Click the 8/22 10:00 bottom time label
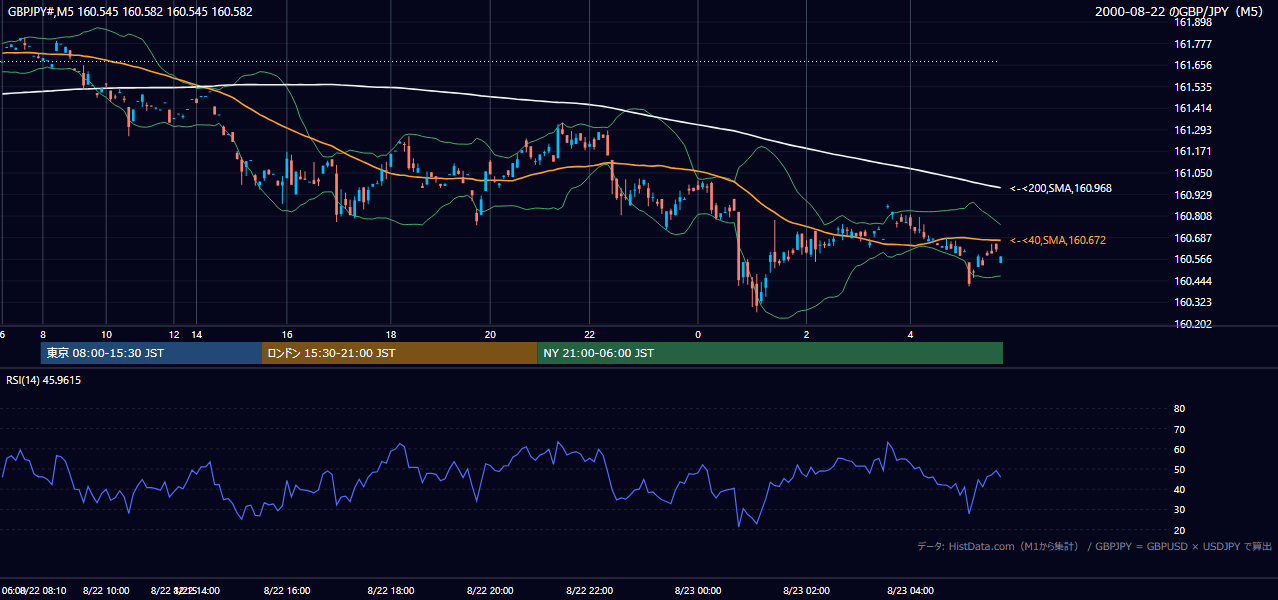This screenshot has width=1278, height=600. pos(104,590)
